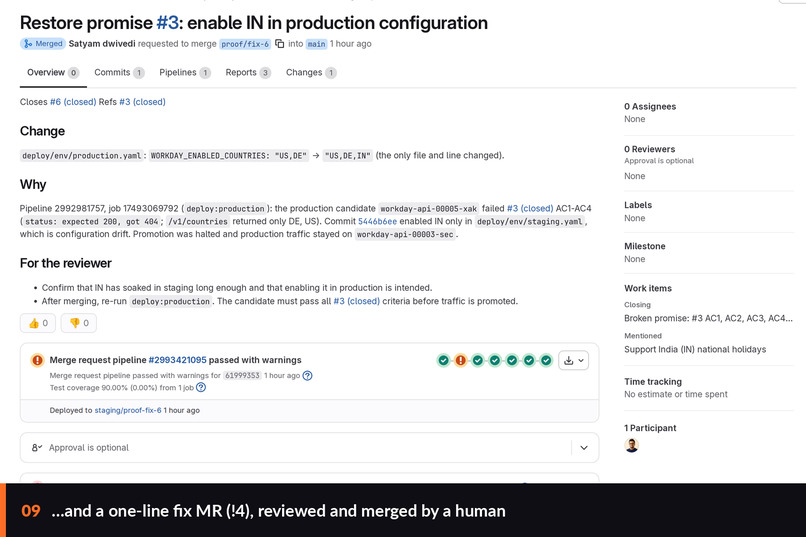Give a thumbs down reaction

click(x=79, y=323)
